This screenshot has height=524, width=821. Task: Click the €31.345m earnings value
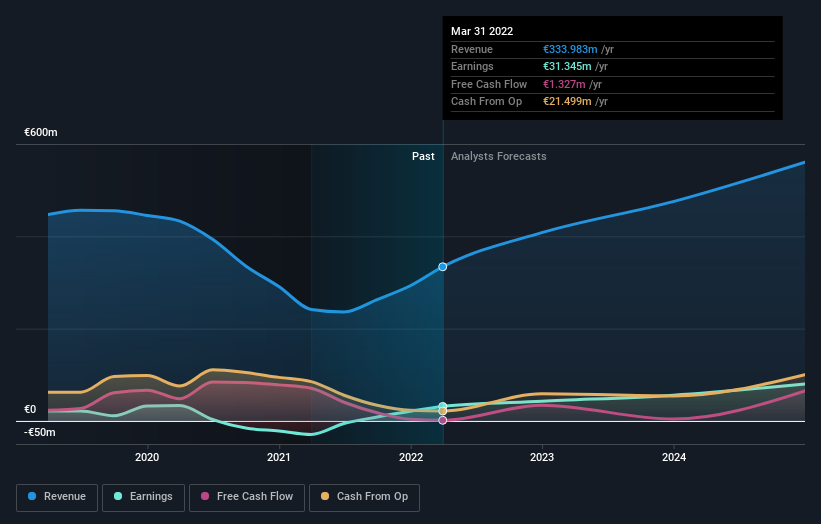click(x=567, y=66)
